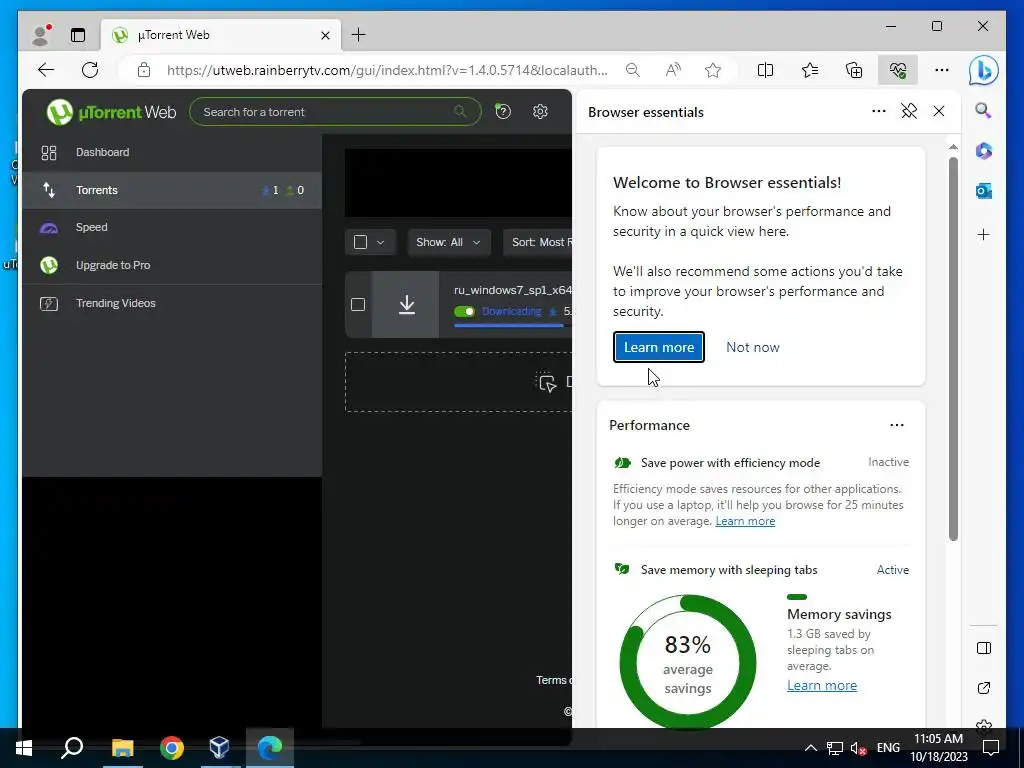
Task: Click µTorrent search magnifier icon
Action: [460, 112]
